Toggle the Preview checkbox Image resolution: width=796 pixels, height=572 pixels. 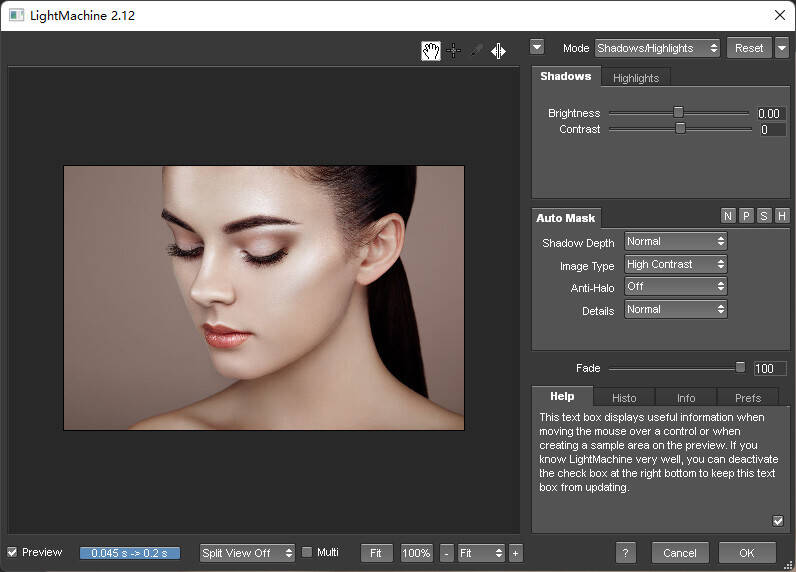coord(13,553)
